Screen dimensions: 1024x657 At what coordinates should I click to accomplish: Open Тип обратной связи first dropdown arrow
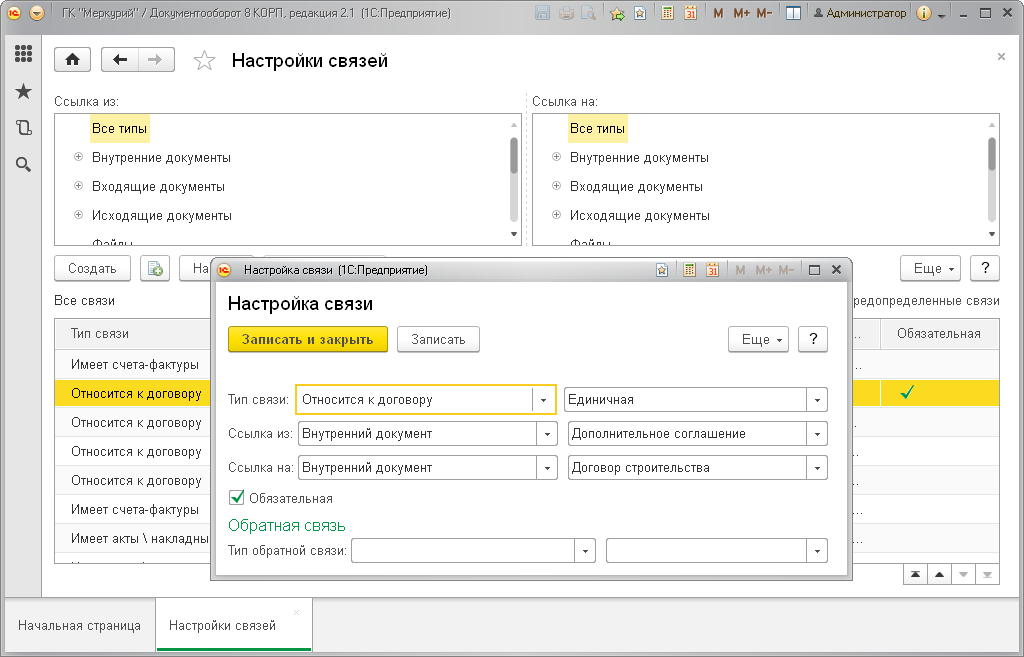(585, 551)
